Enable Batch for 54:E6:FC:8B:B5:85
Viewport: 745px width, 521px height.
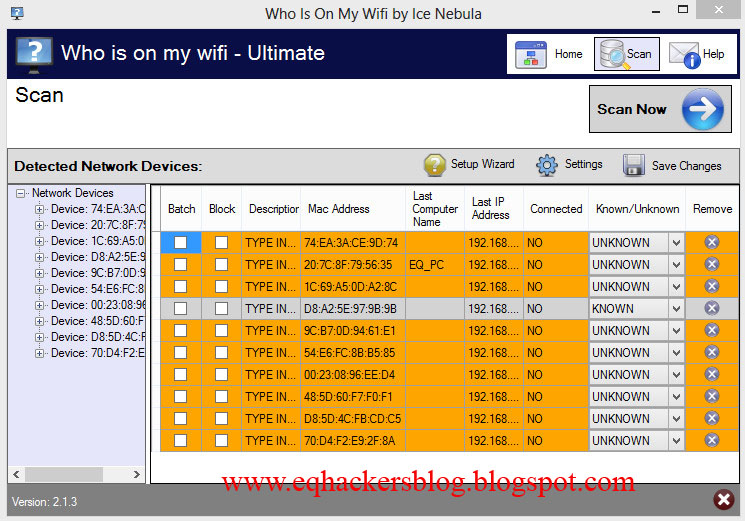pos(180,352)
